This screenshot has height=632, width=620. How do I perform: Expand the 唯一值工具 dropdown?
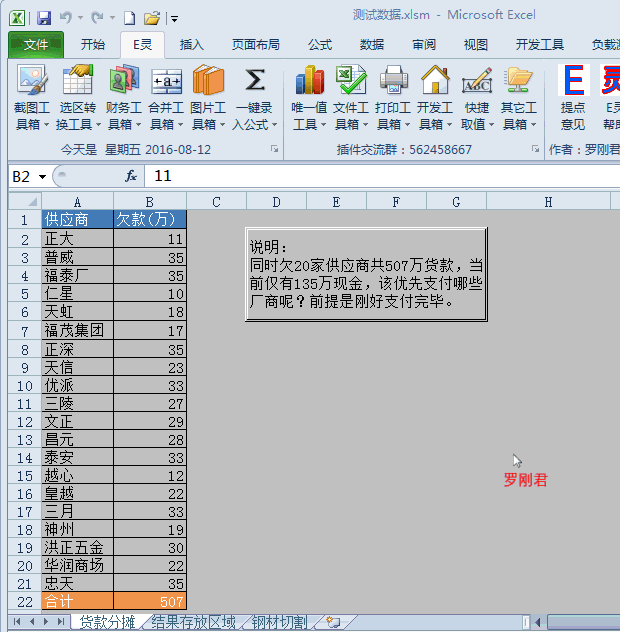[x=309, y=125]
